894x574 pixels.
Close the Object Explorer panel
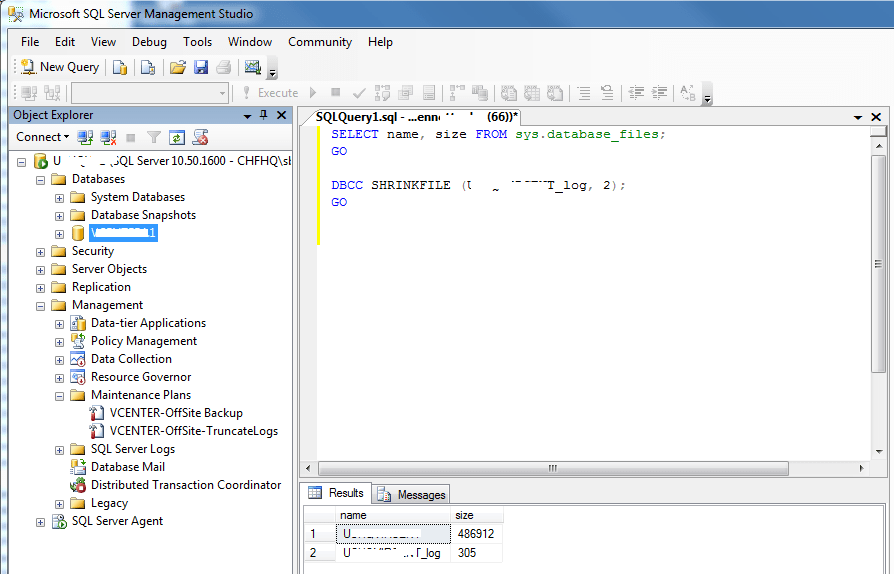(282, 115)
